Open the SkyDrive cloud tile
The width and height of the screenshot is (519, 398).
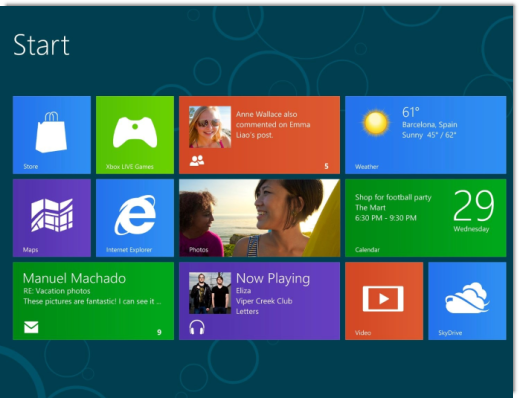click(467, 301)
